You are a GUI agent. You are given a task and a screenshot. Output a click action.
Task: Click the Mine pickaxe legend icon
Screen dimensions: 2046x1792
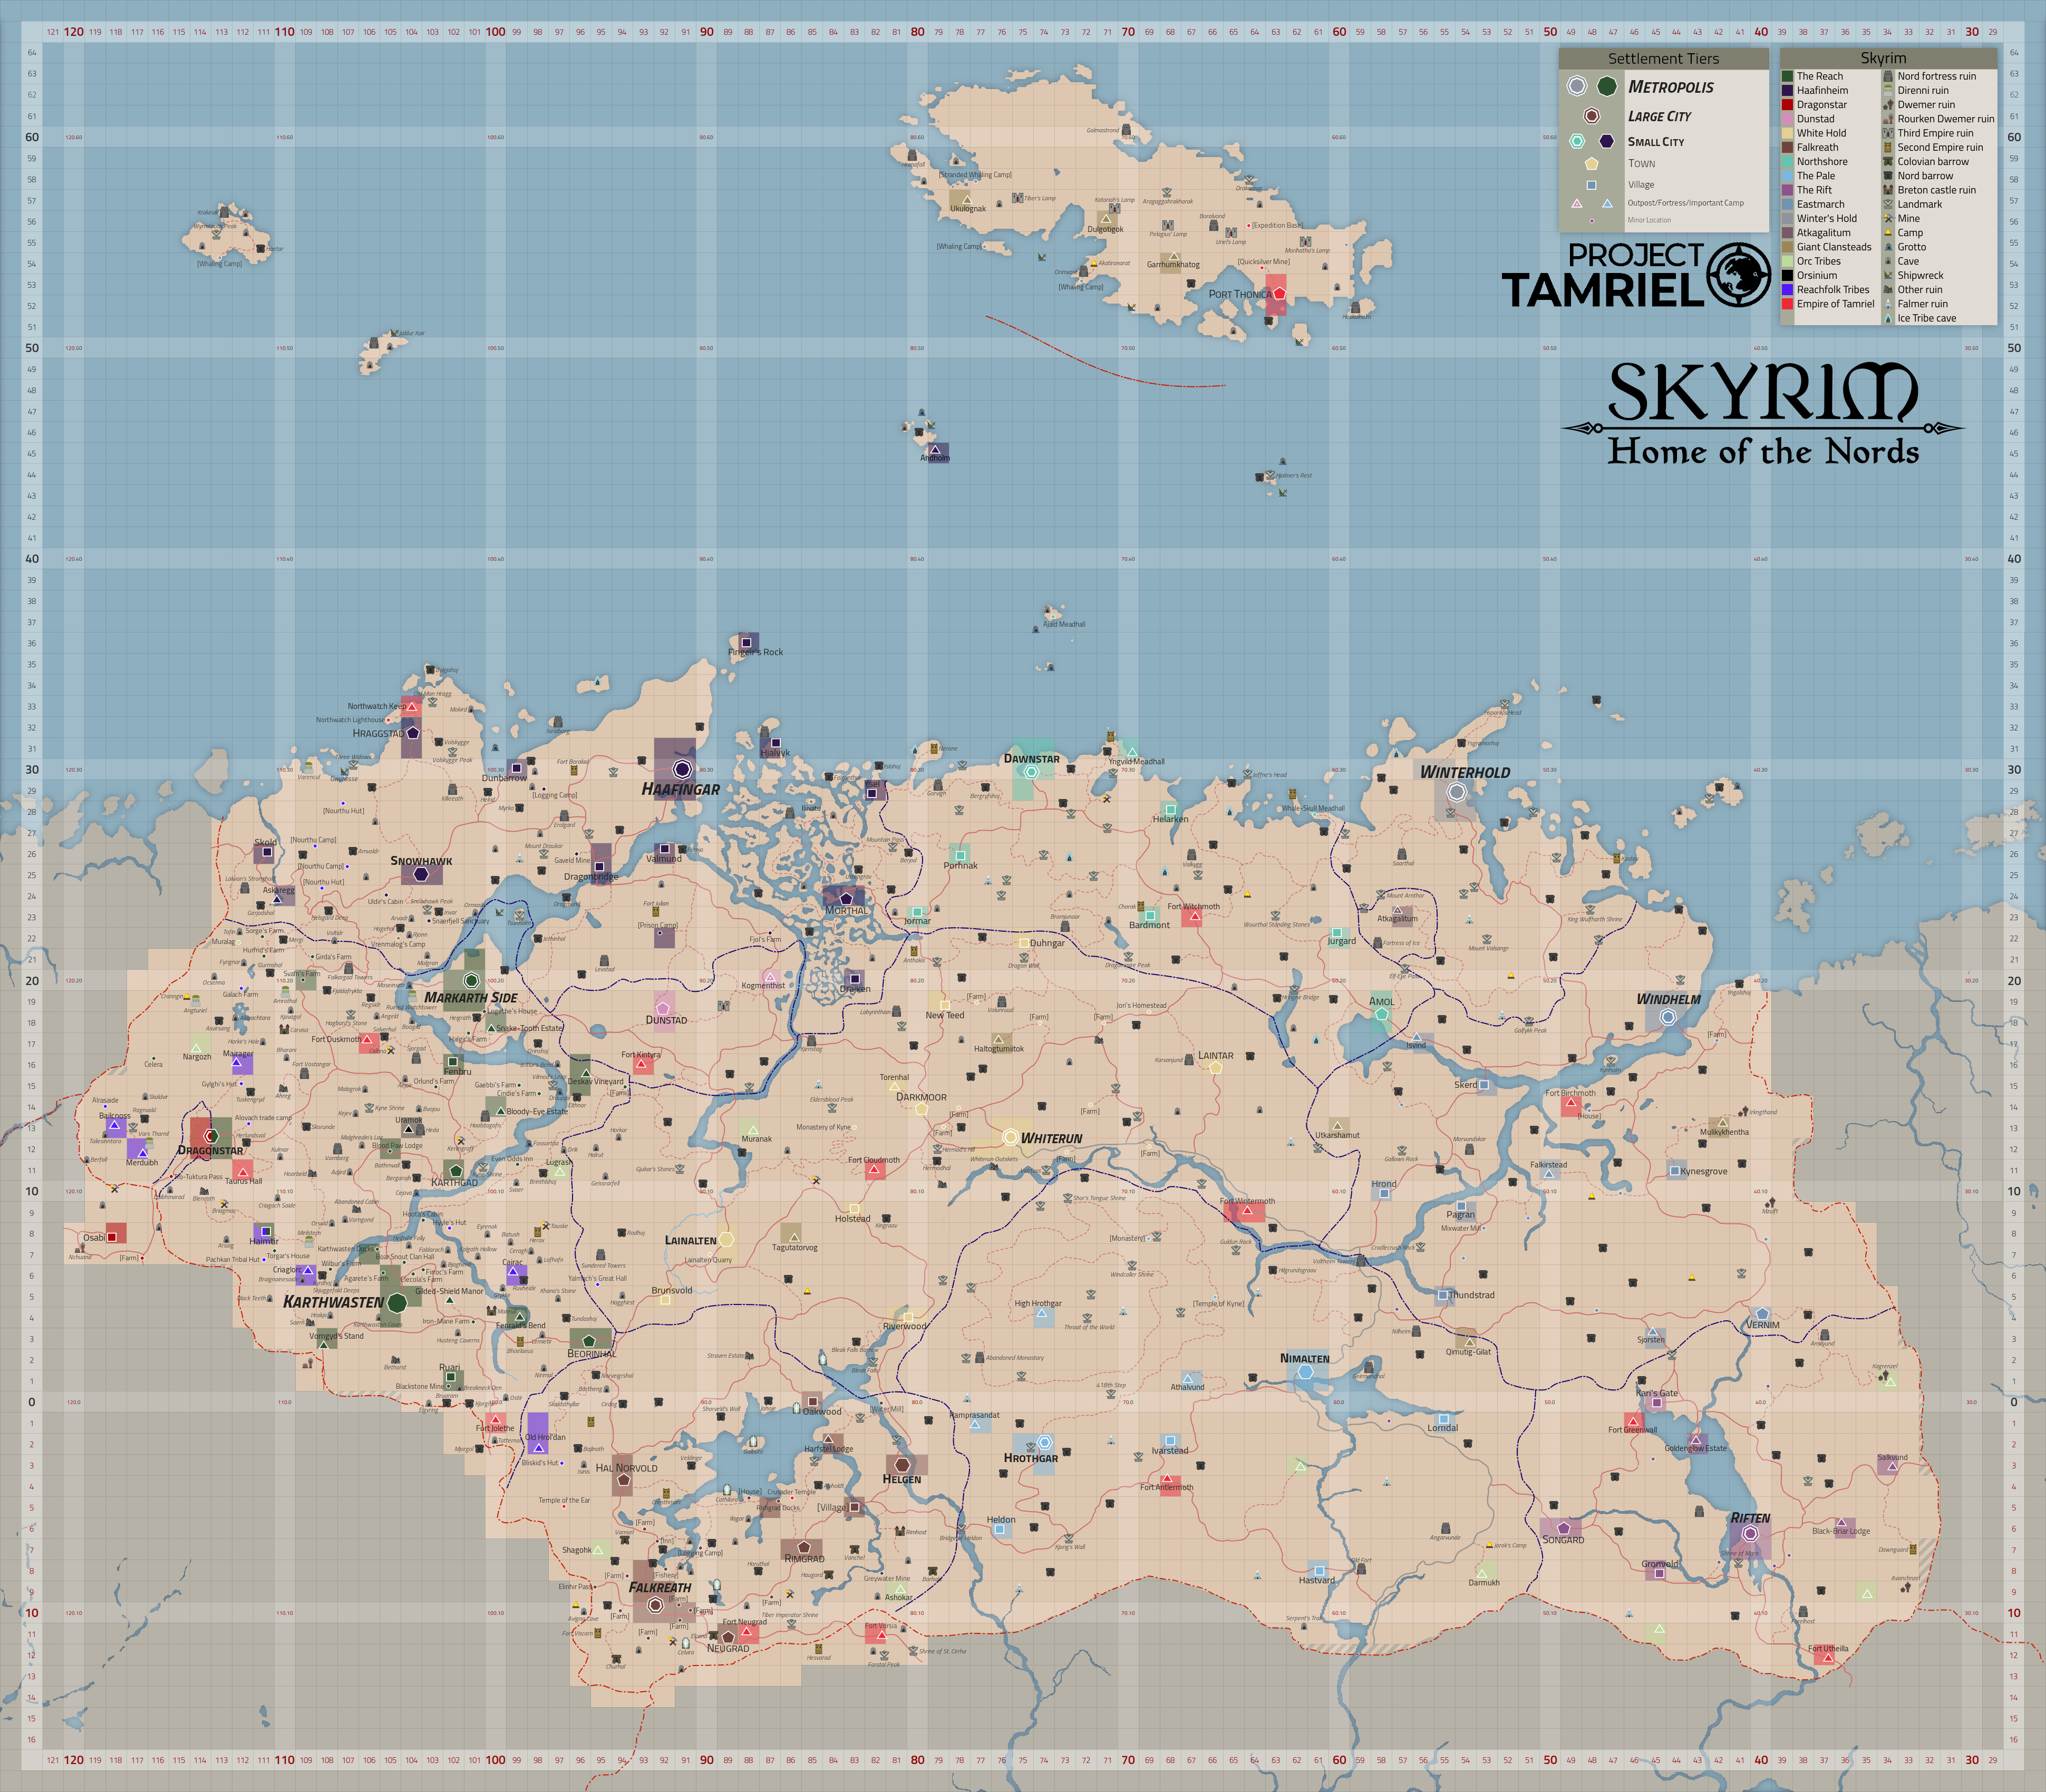click(1888, 218)
